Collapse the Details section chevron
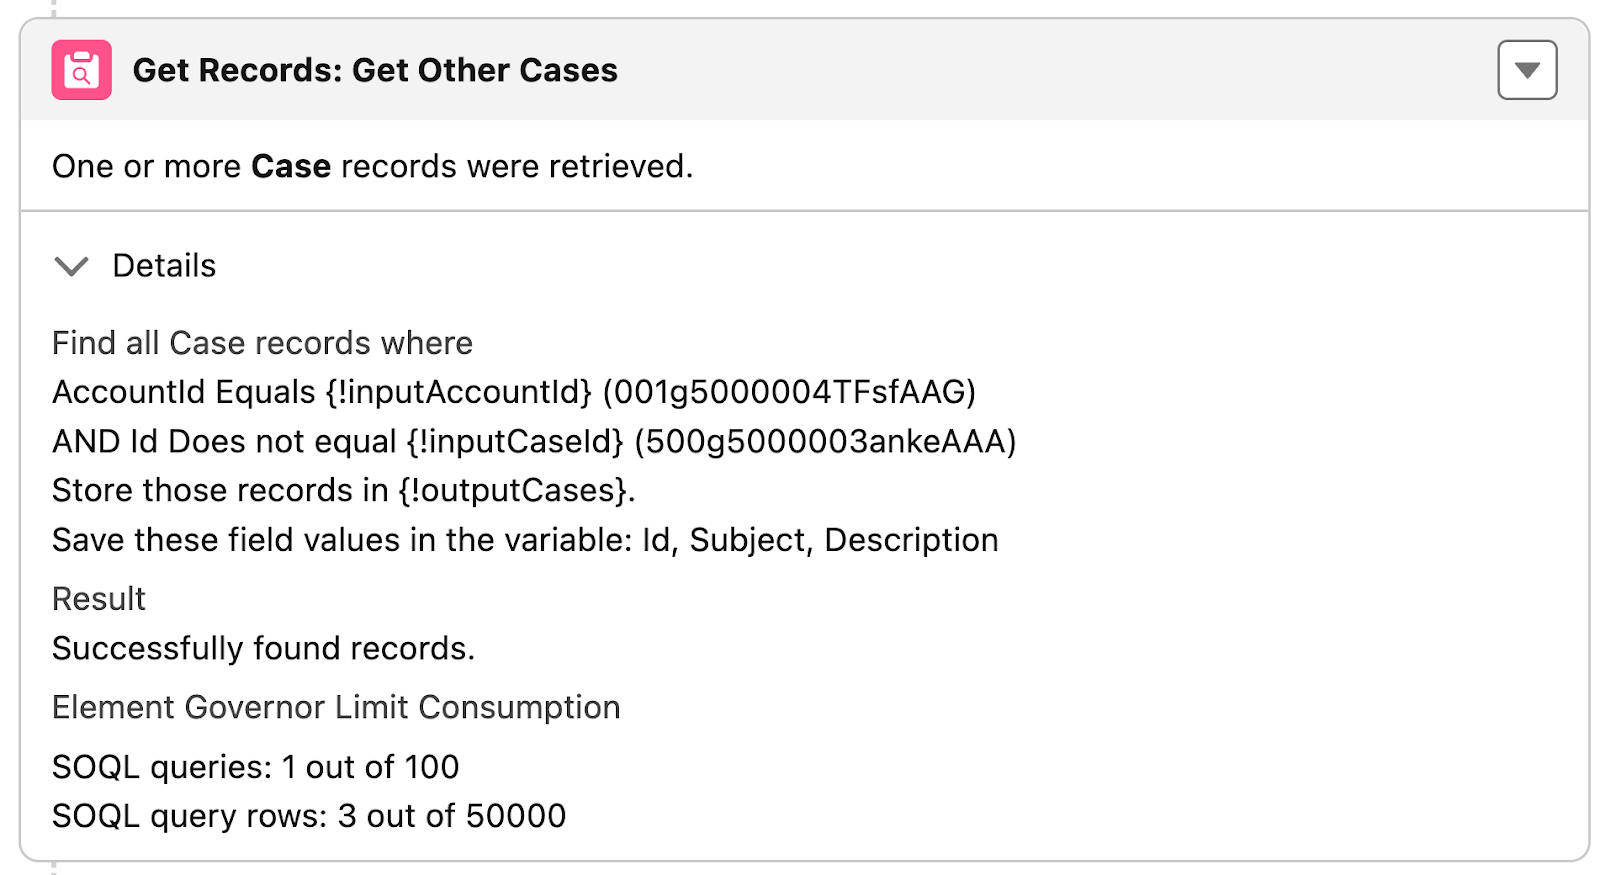1600x875 pixels. tap(71, 266)
